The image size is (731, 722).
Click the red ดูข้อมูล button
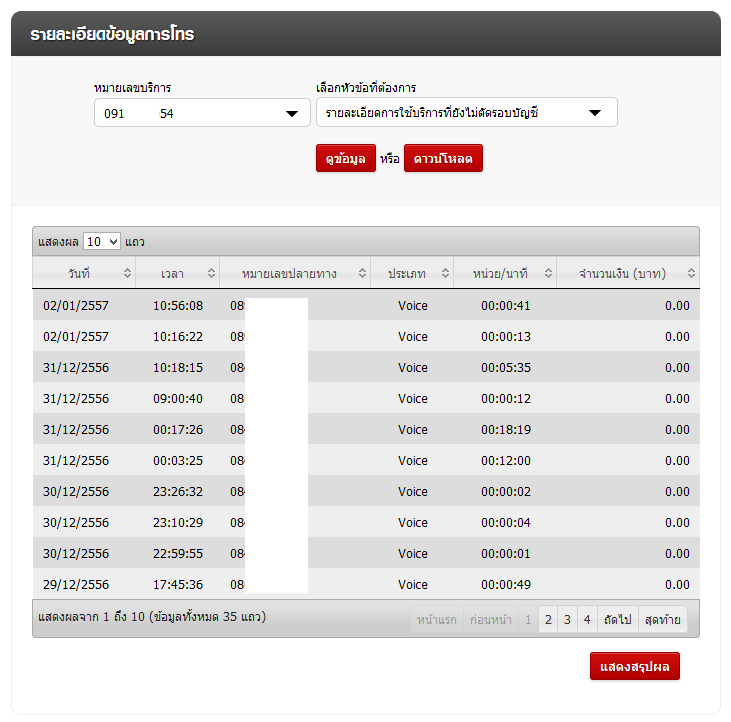click(x=345, y=158)
